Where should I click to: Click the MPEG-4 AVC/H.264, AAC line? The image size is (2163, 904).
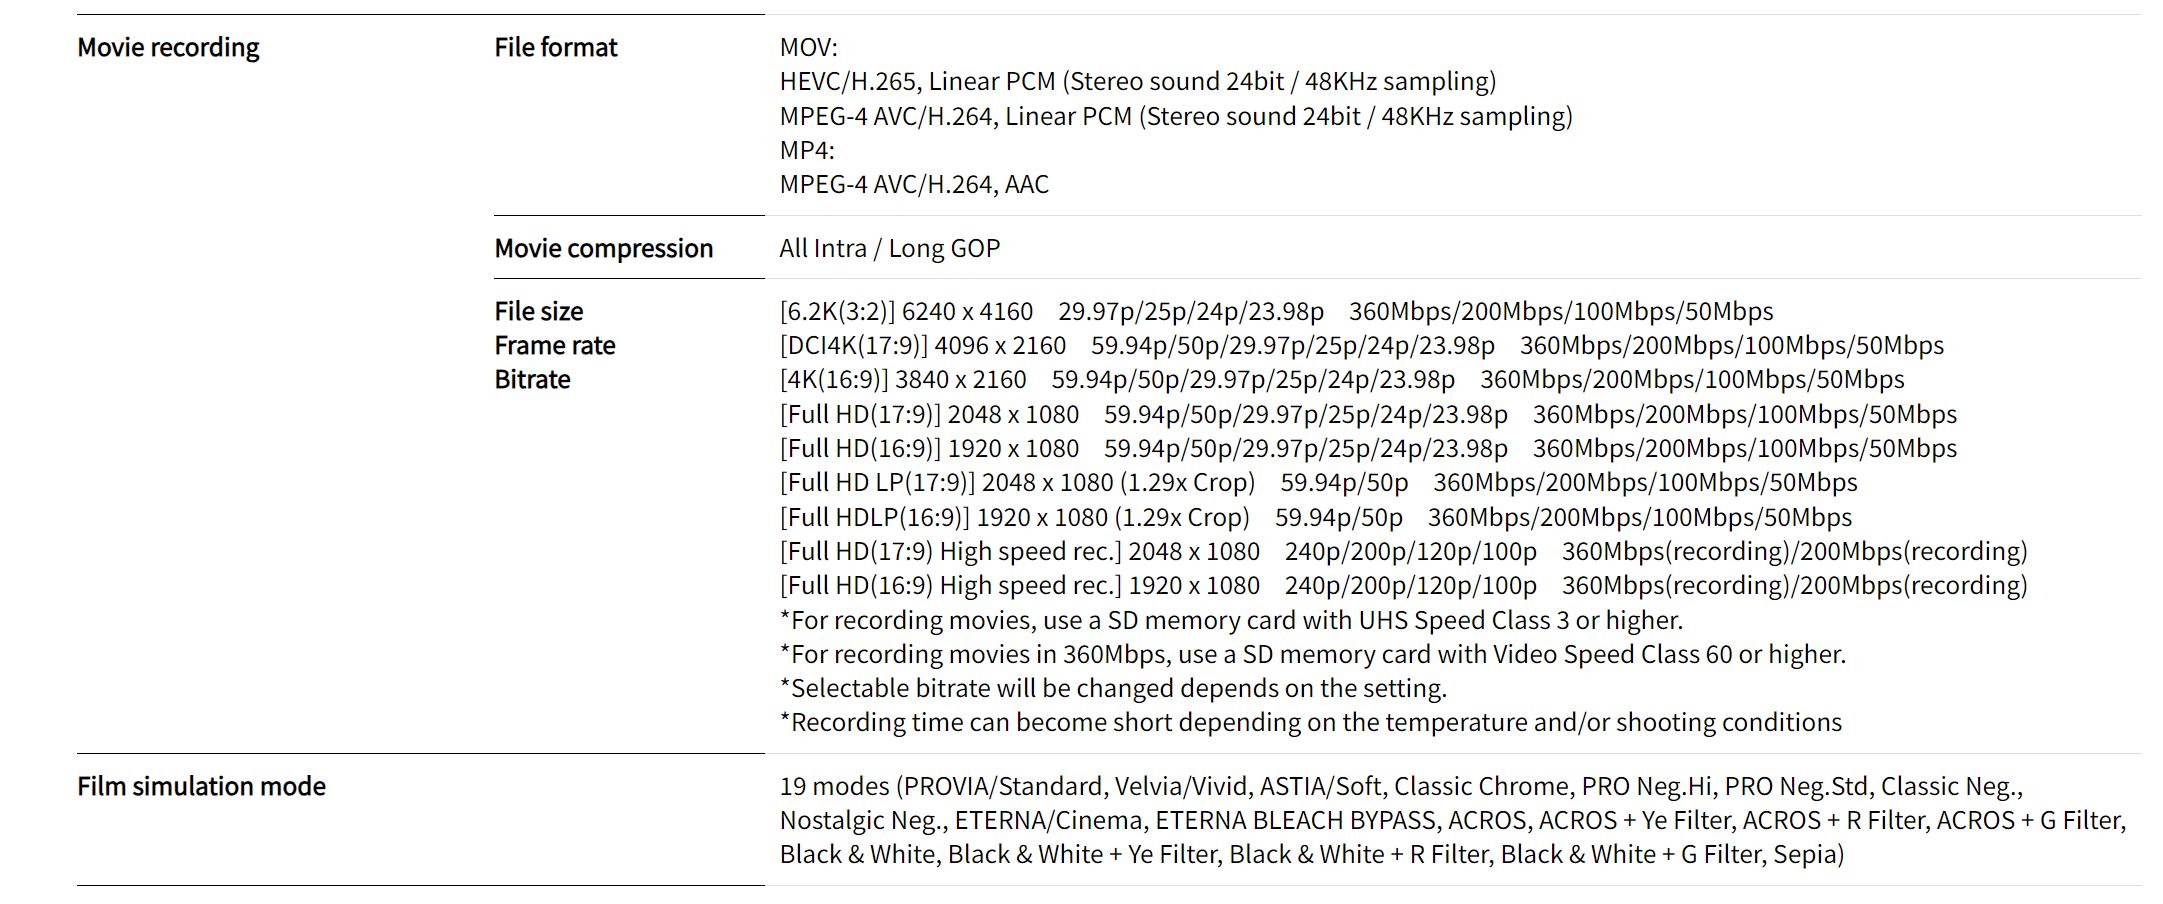914,184
